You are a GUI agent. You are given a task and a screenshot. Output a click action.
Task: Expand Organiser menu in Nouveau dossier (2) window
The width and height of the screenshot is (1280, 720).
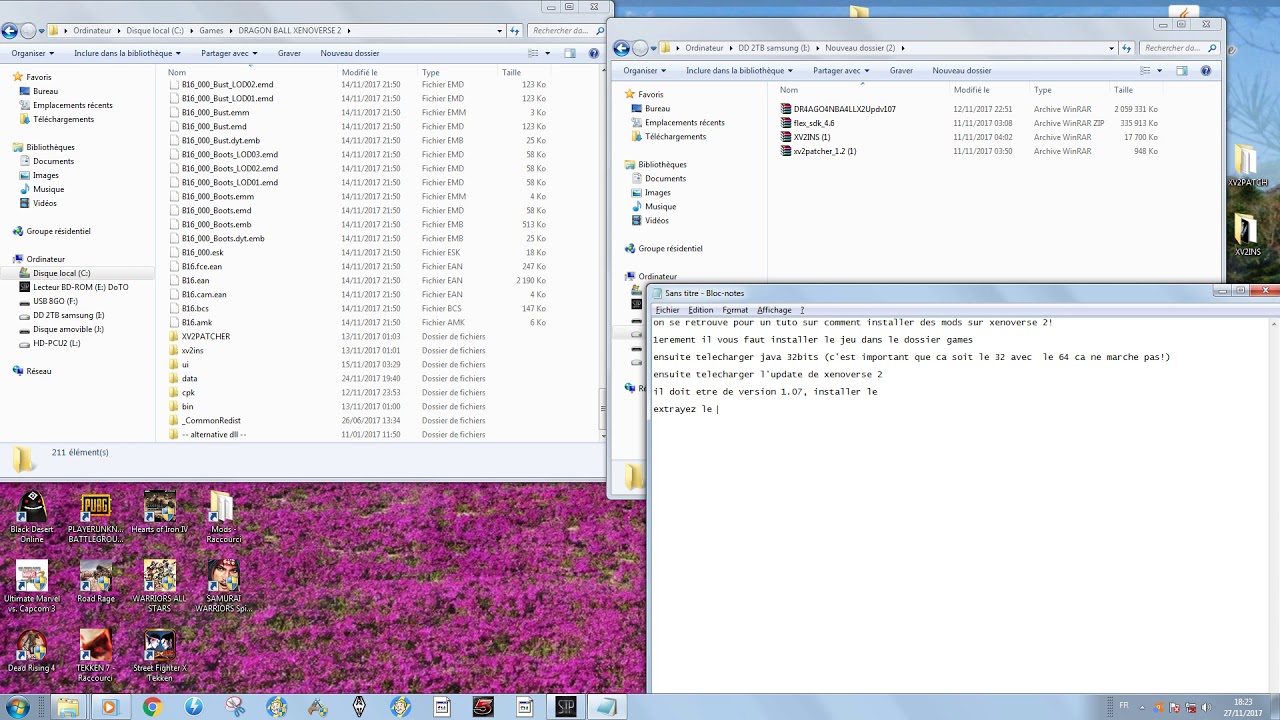(x=644, y=71)
